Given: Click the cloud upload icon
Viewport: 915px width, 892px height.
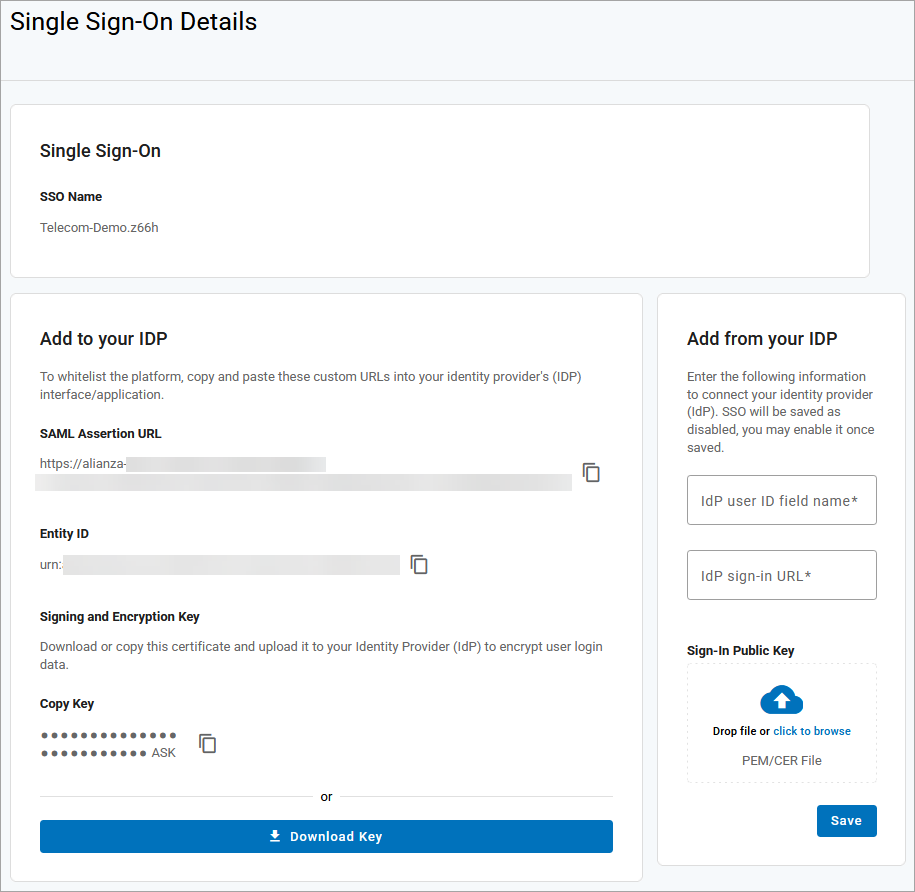Looking at the screenshot, I should (781, 699).
